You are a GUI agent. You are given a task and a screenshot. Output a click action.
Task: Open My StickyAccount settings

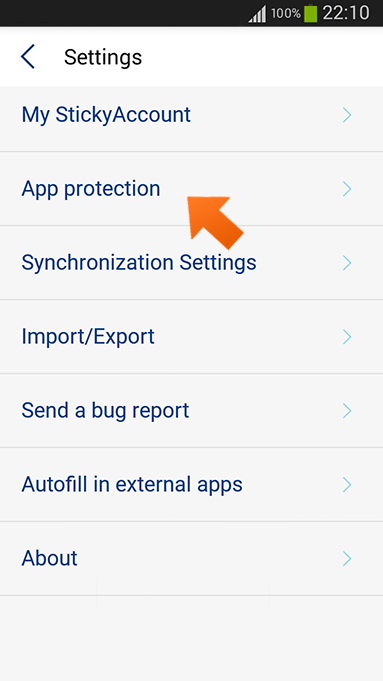pyautogui.click(x=192, y=115)
